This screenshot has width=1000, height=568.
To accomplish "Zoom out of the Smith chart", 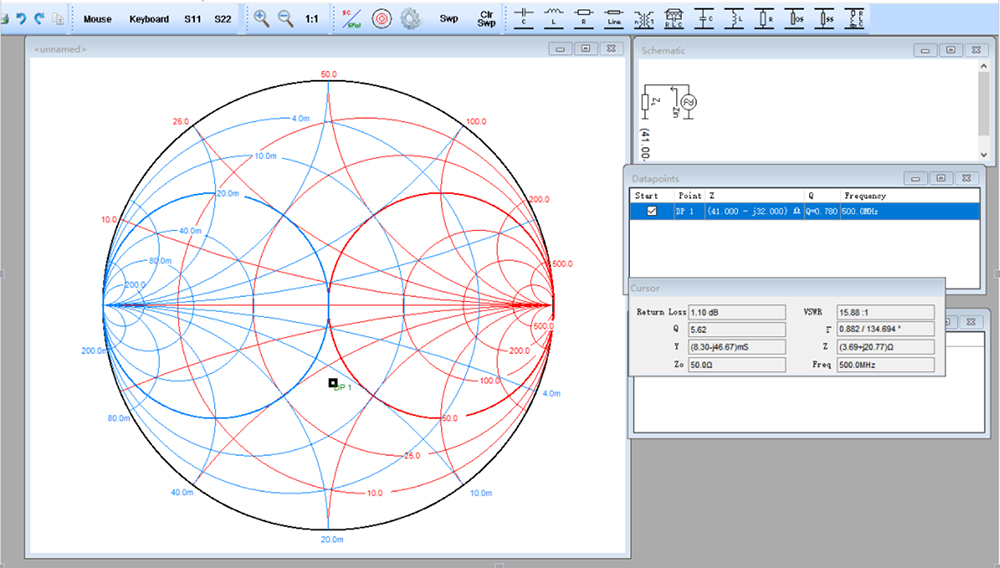I will pos(285,18).
